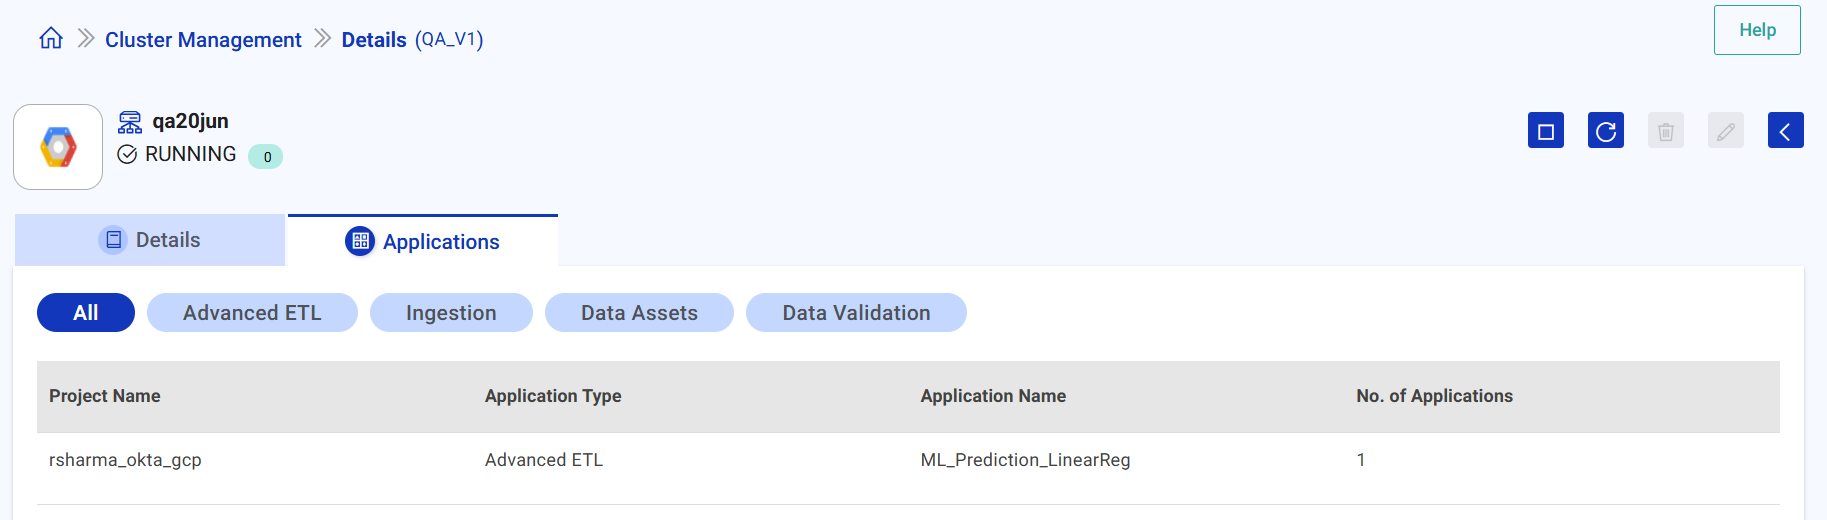Image resolution: width=1827 pixels, height=520 pixels.
Task: Open the Details tab
Action: point(150,240)
